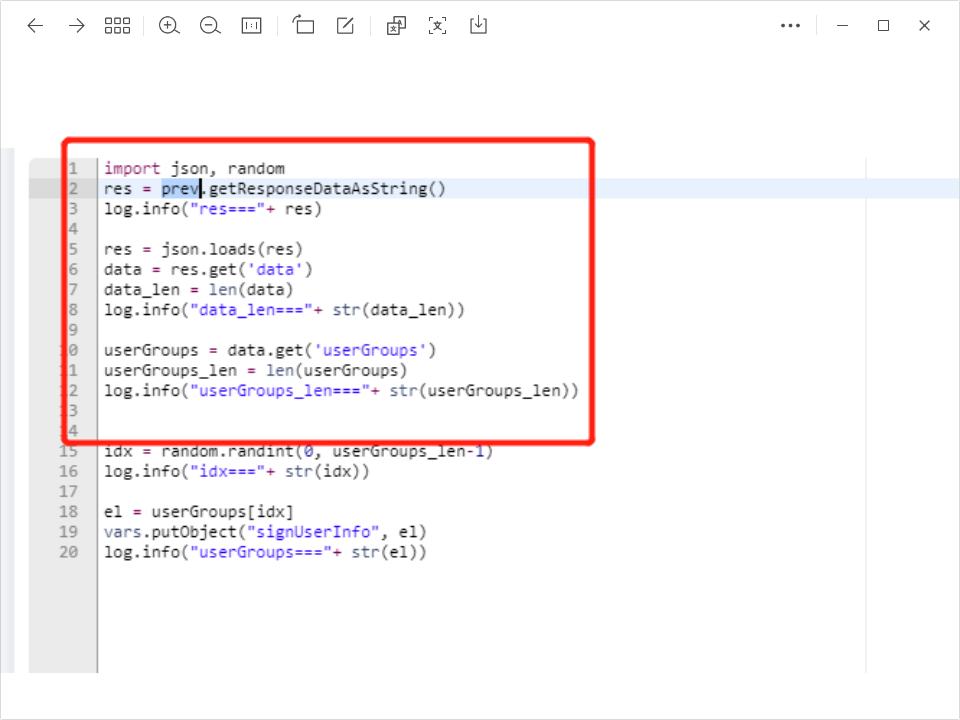View the image at 1:1 actual size
Image resolution: width=960 pixels, height=720 pixels.
251,25
